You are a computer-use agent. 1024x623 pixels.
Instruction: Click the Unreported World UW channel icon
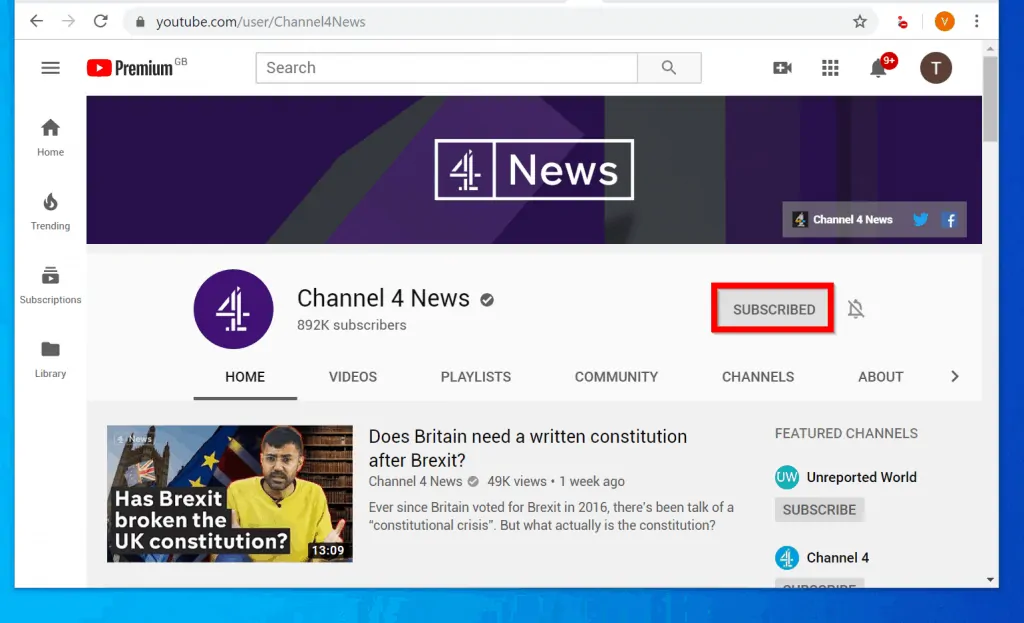[787, 477]
